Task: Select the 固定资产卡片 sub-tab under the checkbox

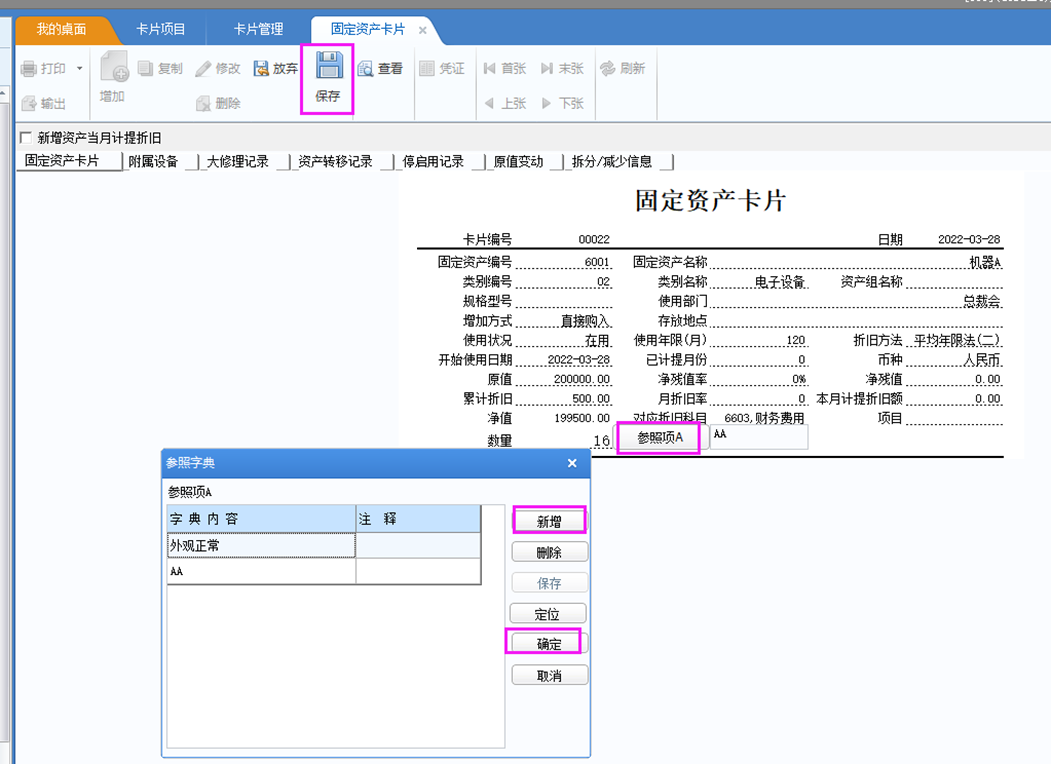Action: click(x=62, y=161)
